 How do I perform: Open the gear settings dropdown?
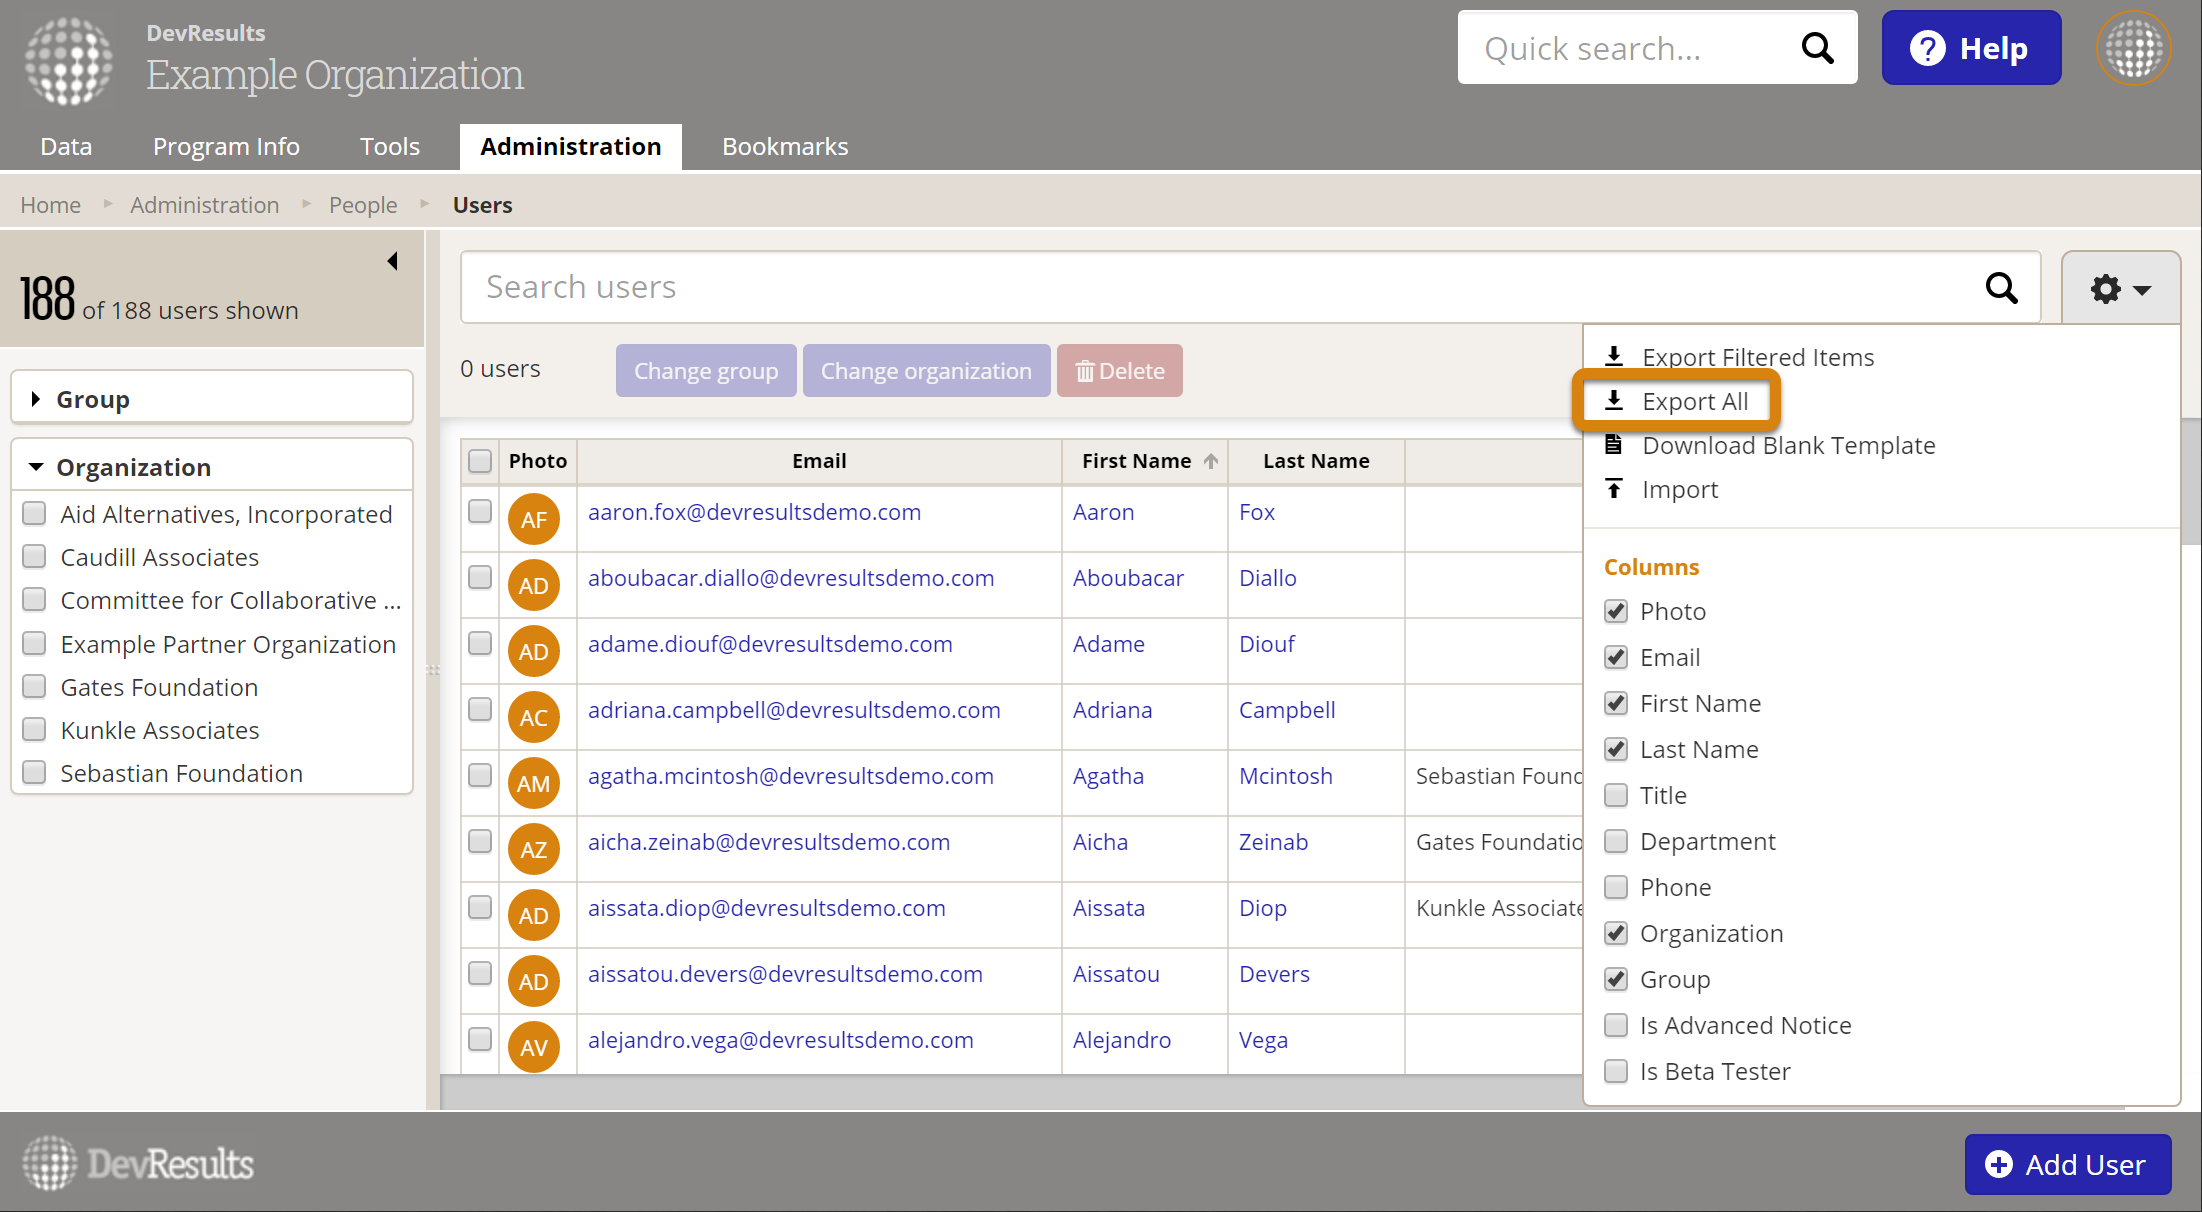(2120, 289)
